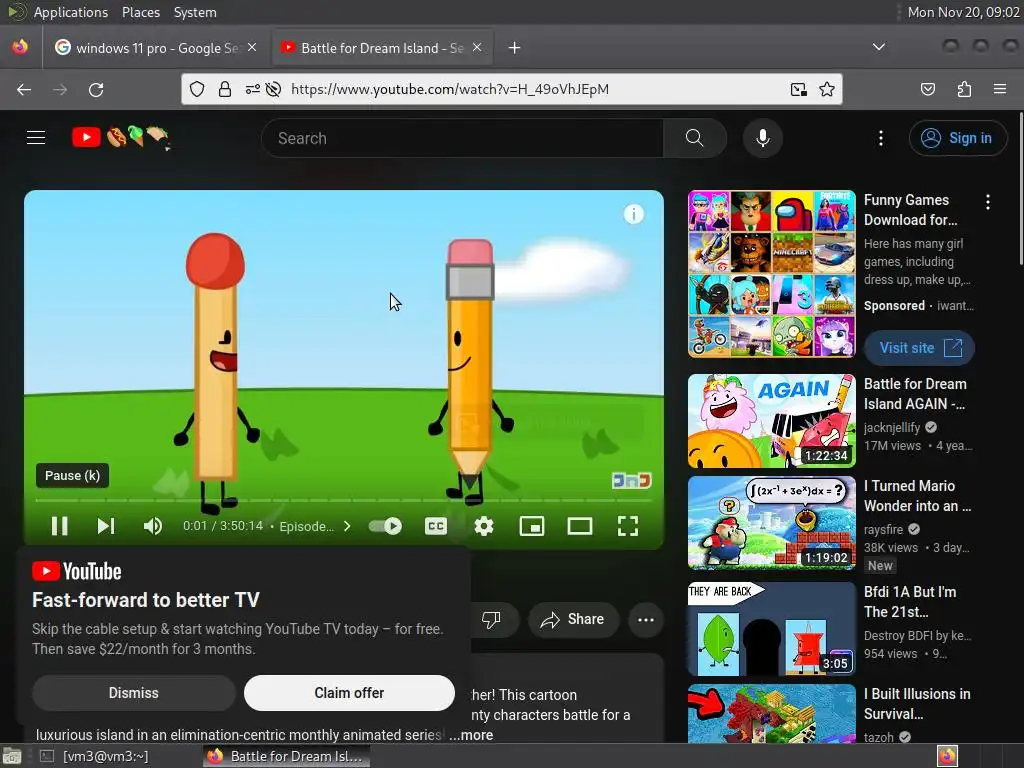
Task: Open the Applications menu
Action: (x=71, y=12)
